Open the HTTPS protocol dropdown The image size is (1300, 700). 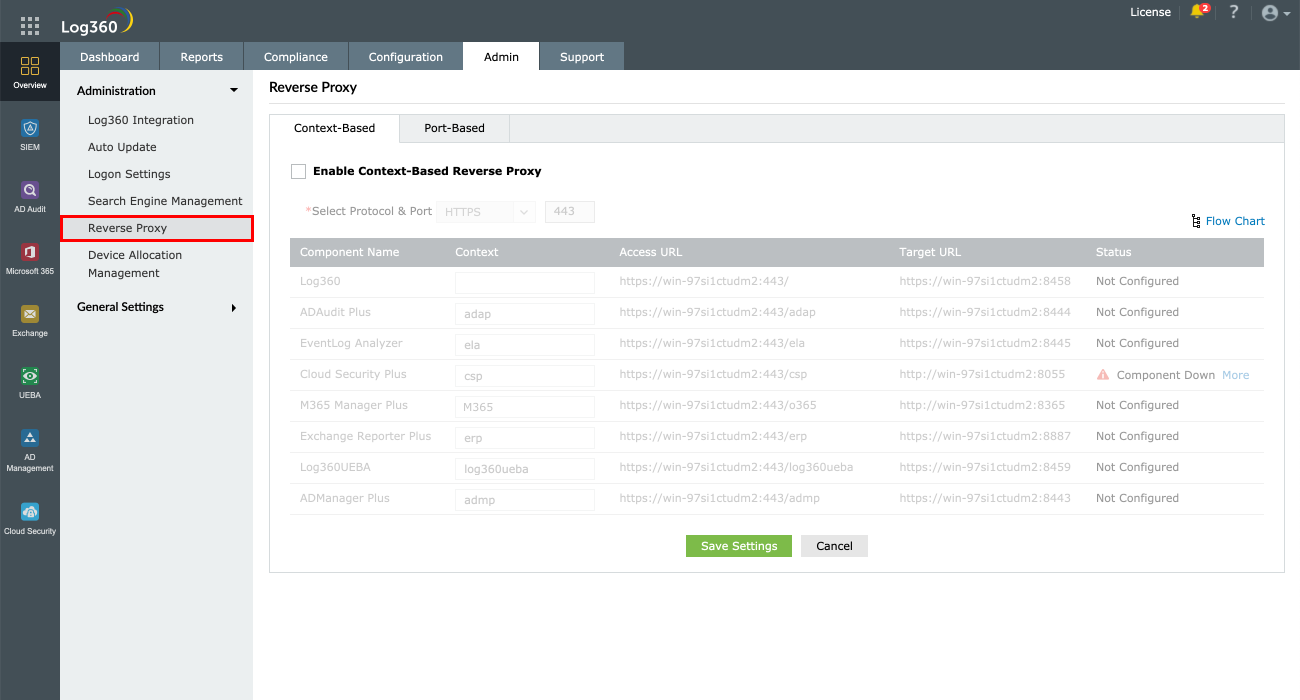(486, 212)
